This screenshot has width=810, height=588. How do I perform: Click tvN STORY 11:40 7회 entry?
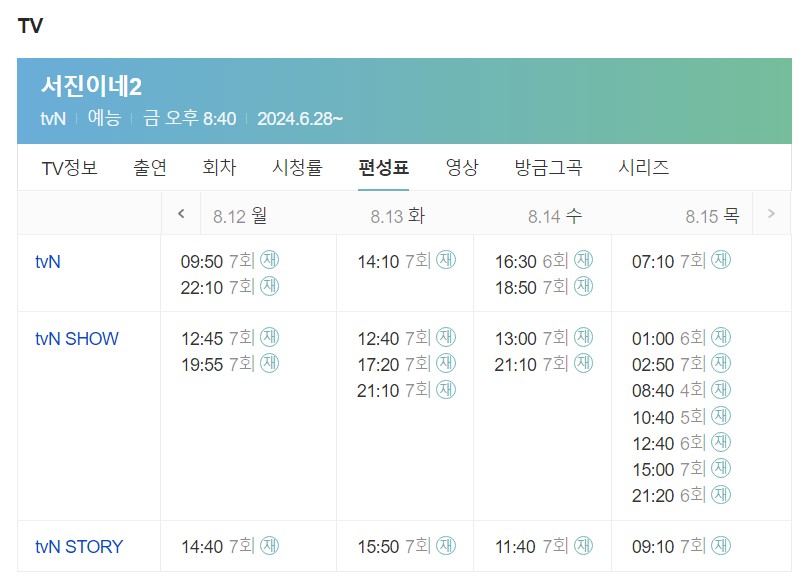pyautogui.click(x=544, y=546)
